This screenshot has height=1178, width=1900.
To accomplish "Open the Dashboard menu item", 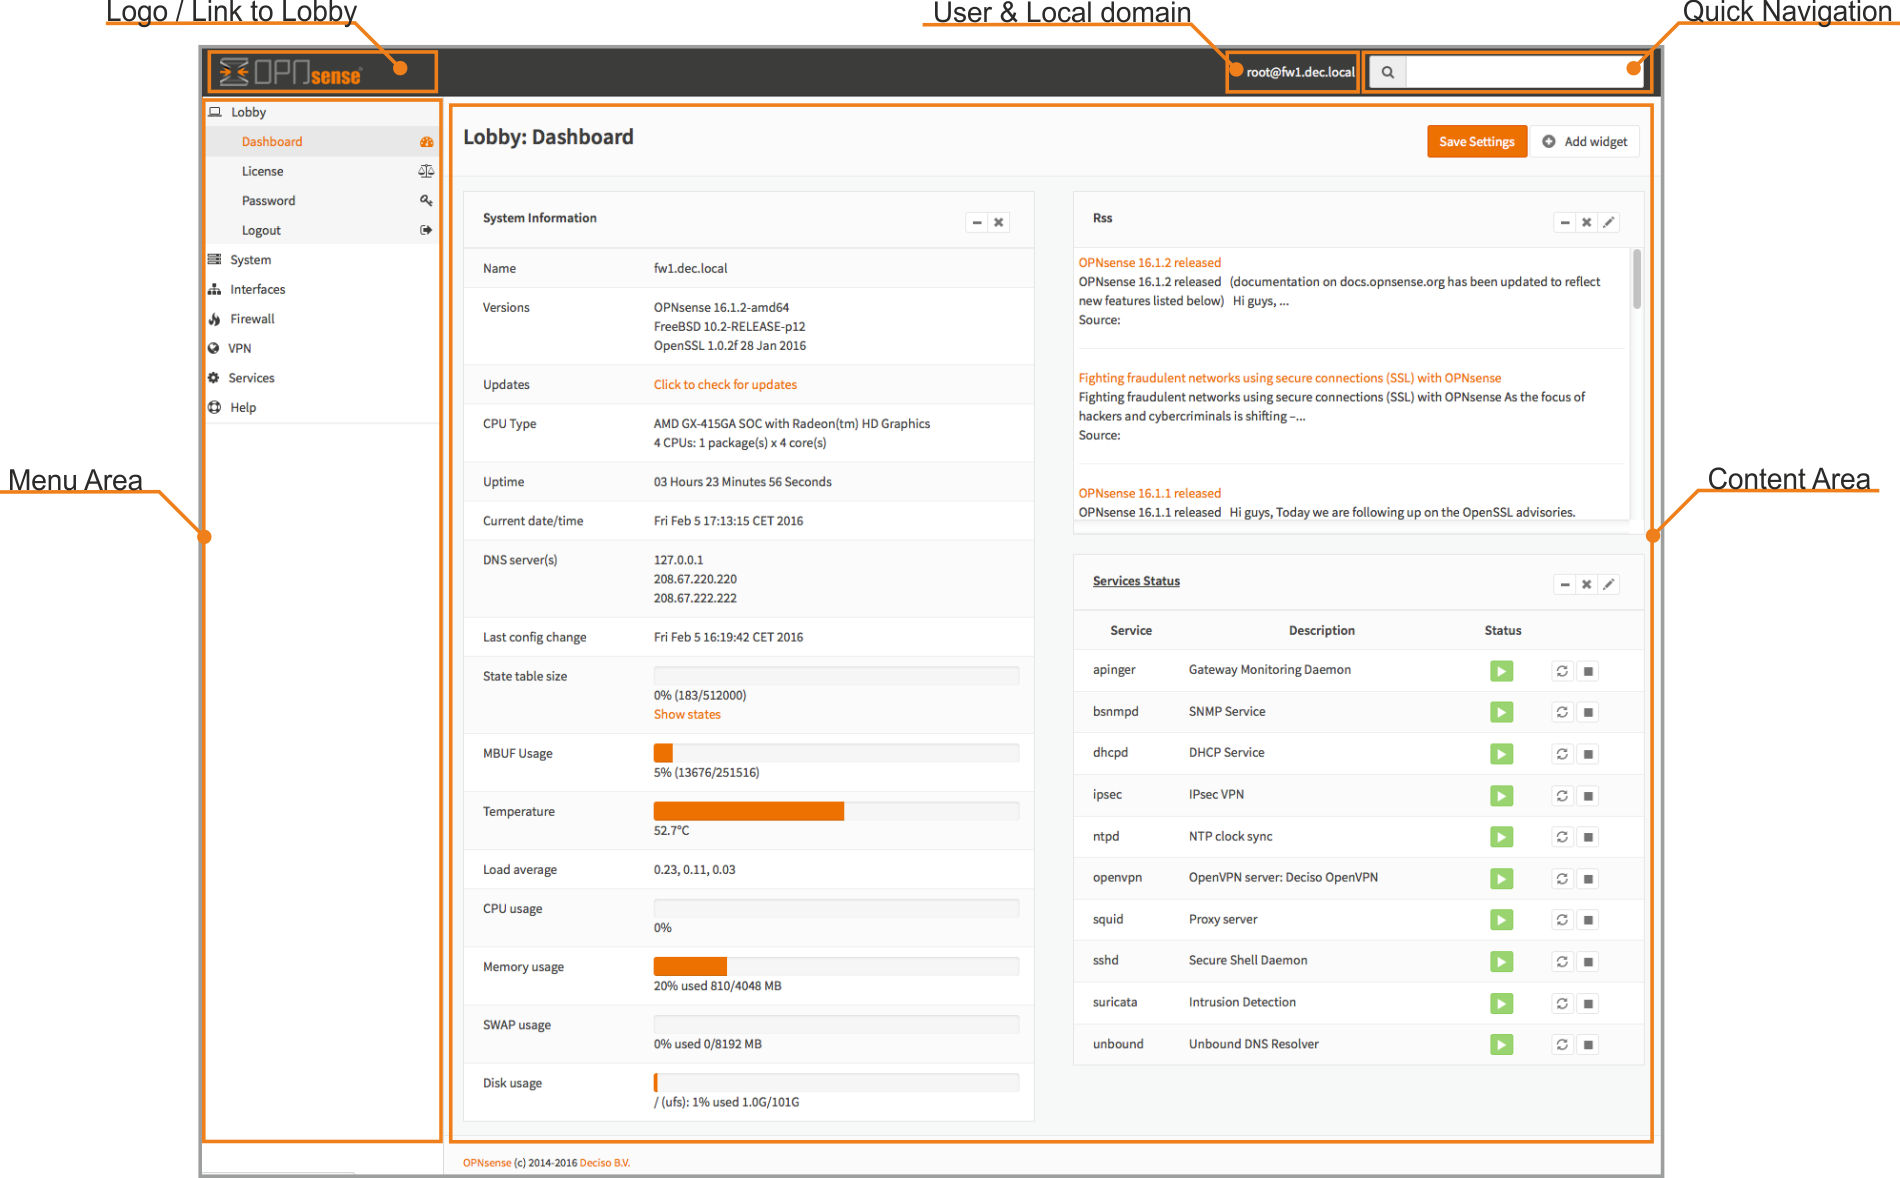I will (322, 142).
